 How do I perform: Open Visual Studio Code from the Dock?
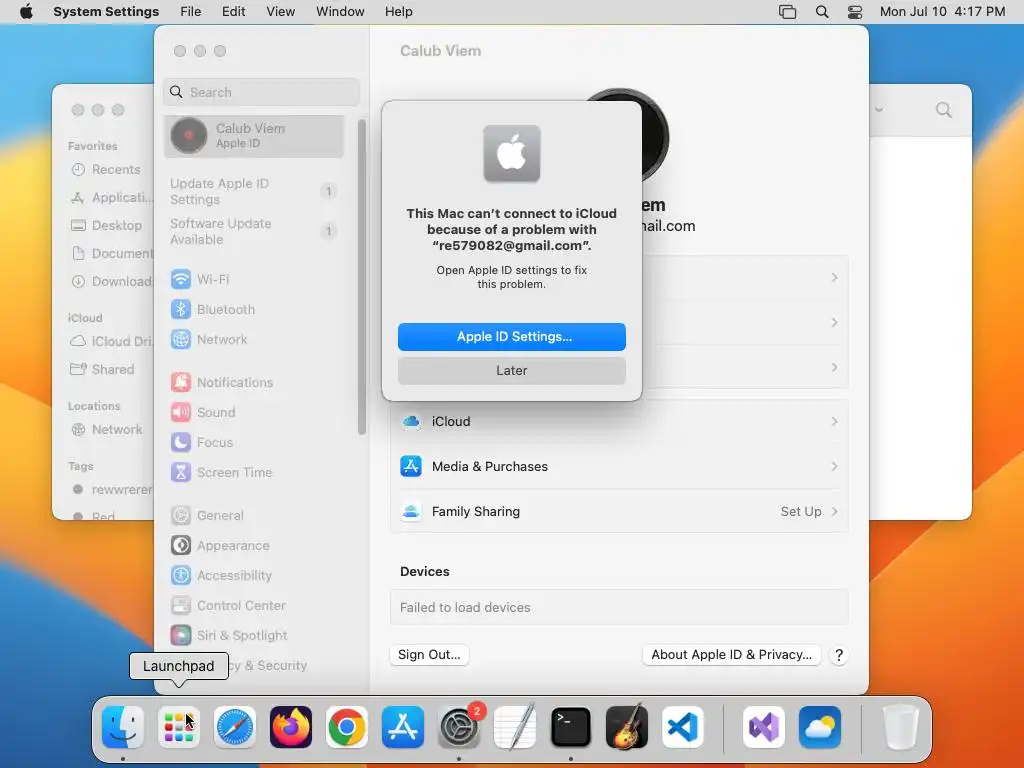682,727
